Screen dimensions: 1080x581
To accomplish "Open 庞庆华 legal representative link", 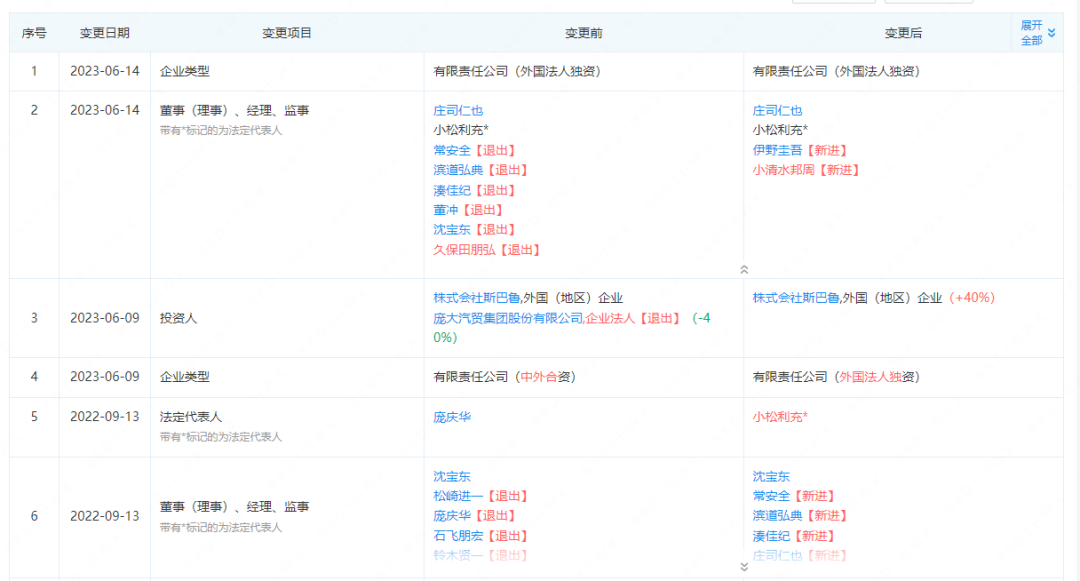I will click(451, 417).
